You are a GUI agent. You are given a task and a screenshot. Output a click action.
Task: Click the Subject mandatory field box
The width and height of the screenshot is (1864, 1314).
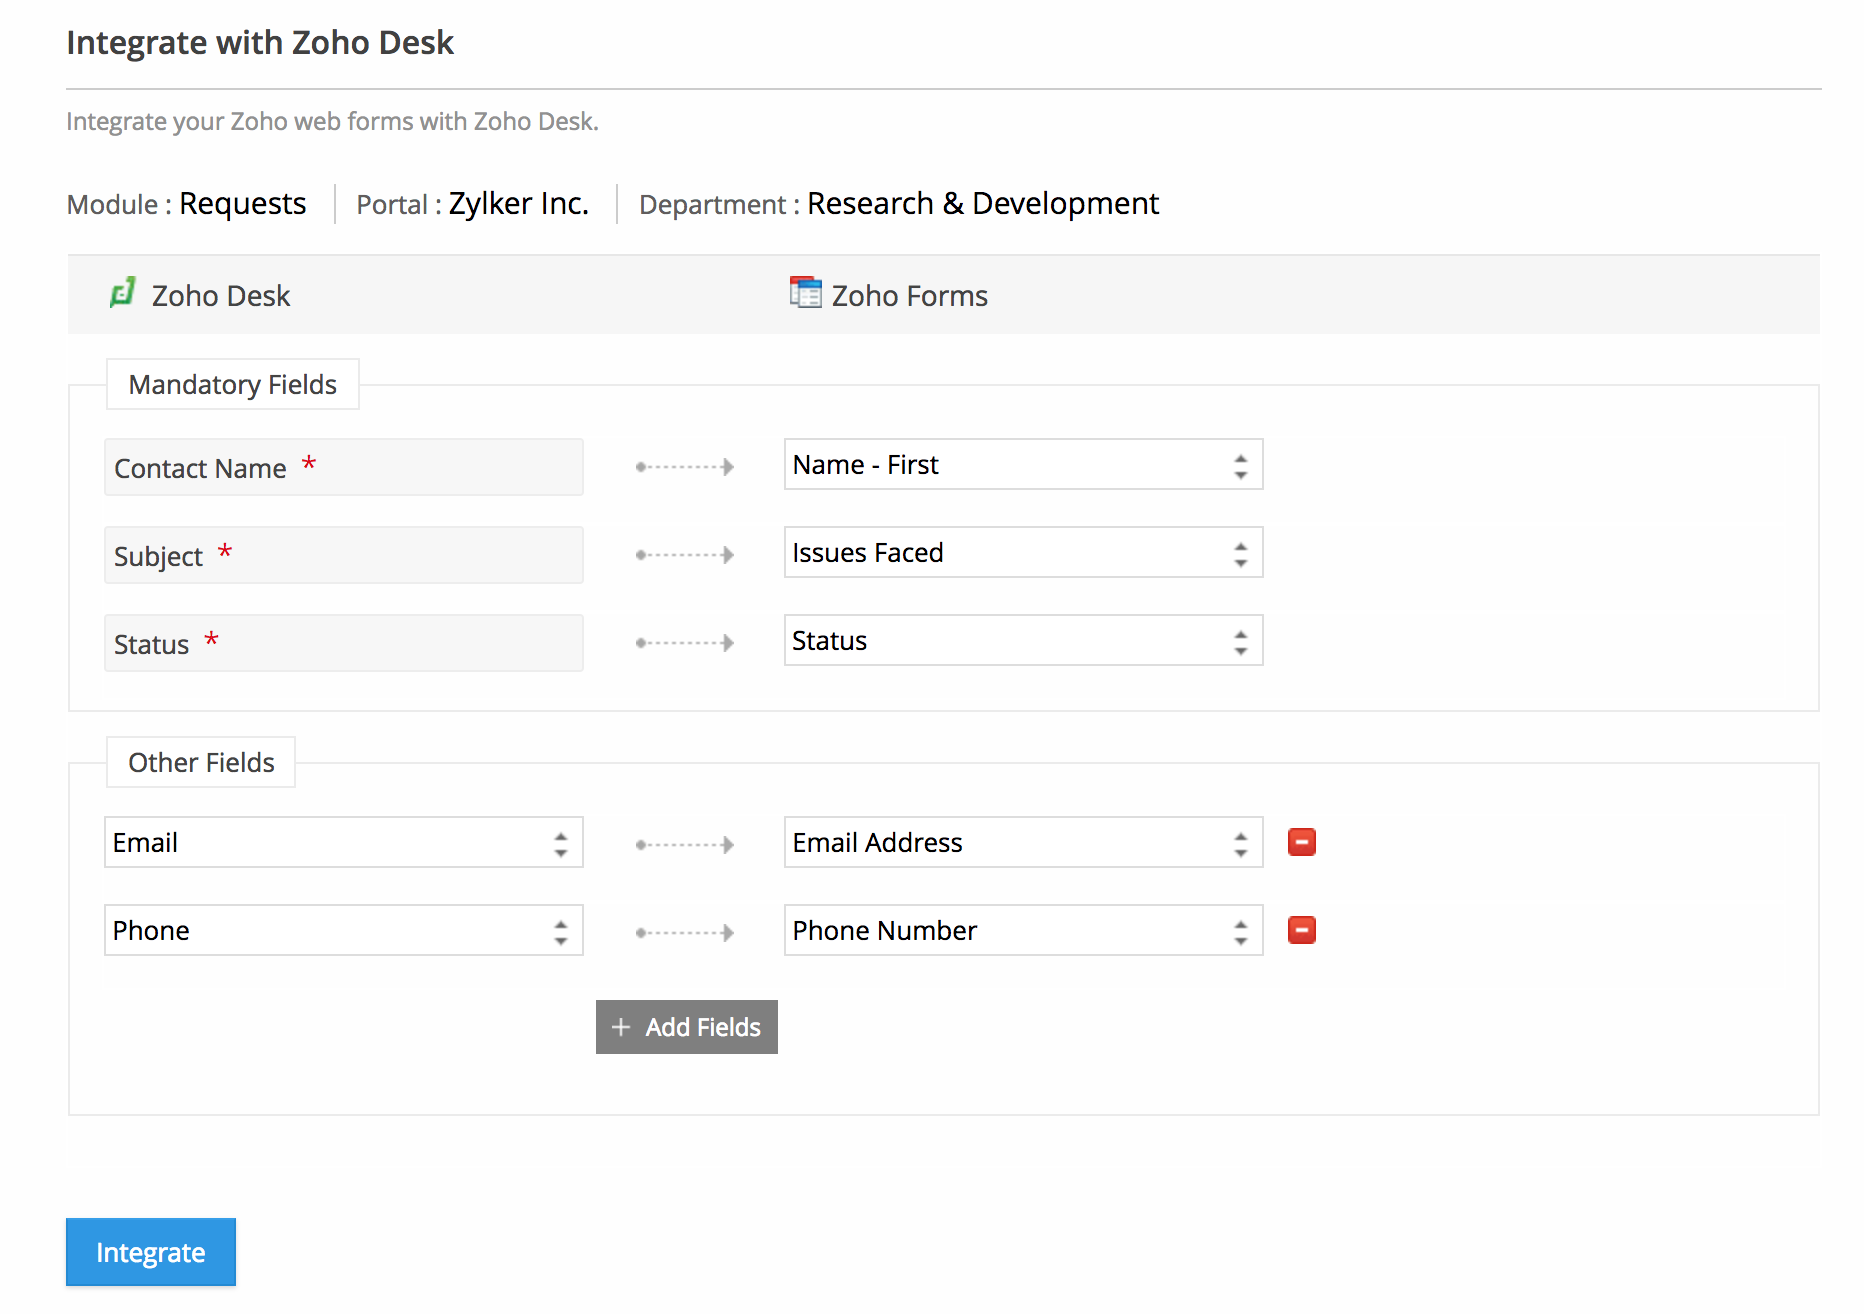pyautogui.click(x=343, y=555)
